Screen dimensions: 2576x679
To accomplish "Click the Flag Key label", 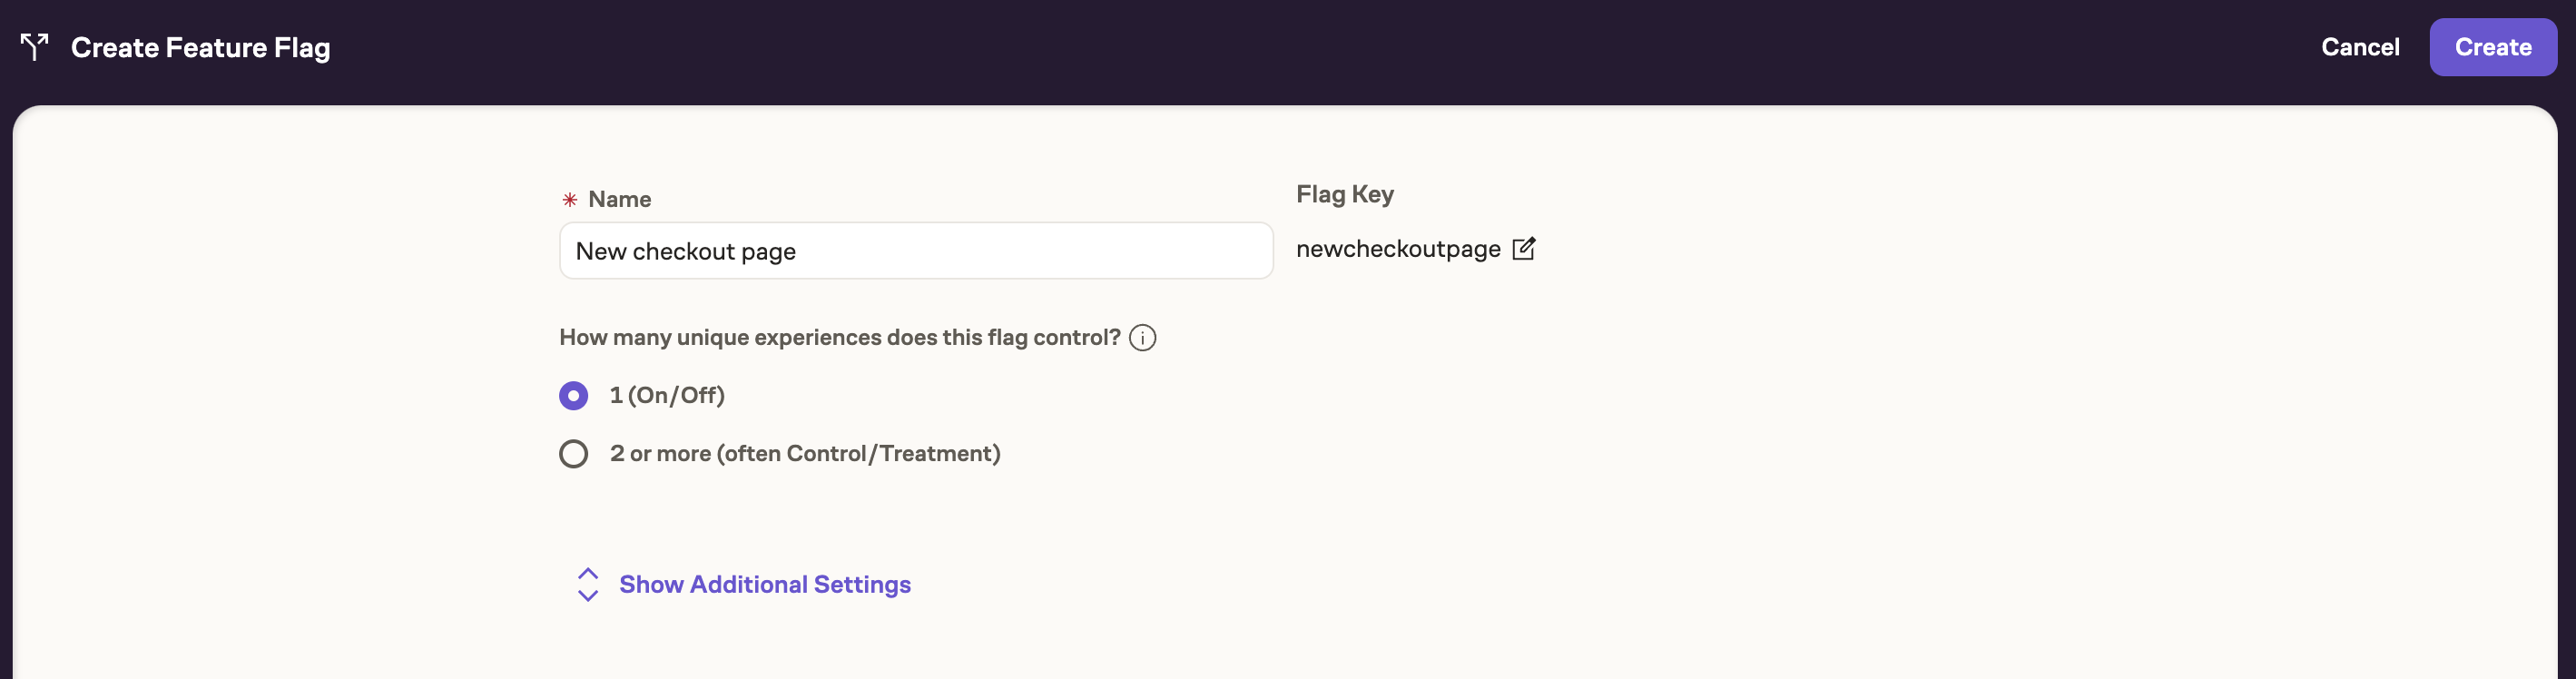I will click(1344, 194).
